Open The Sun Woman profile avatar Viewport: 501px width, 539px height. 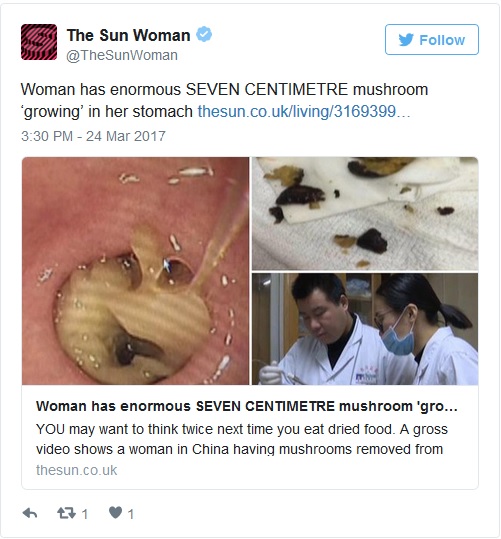(x=39, y=42)
